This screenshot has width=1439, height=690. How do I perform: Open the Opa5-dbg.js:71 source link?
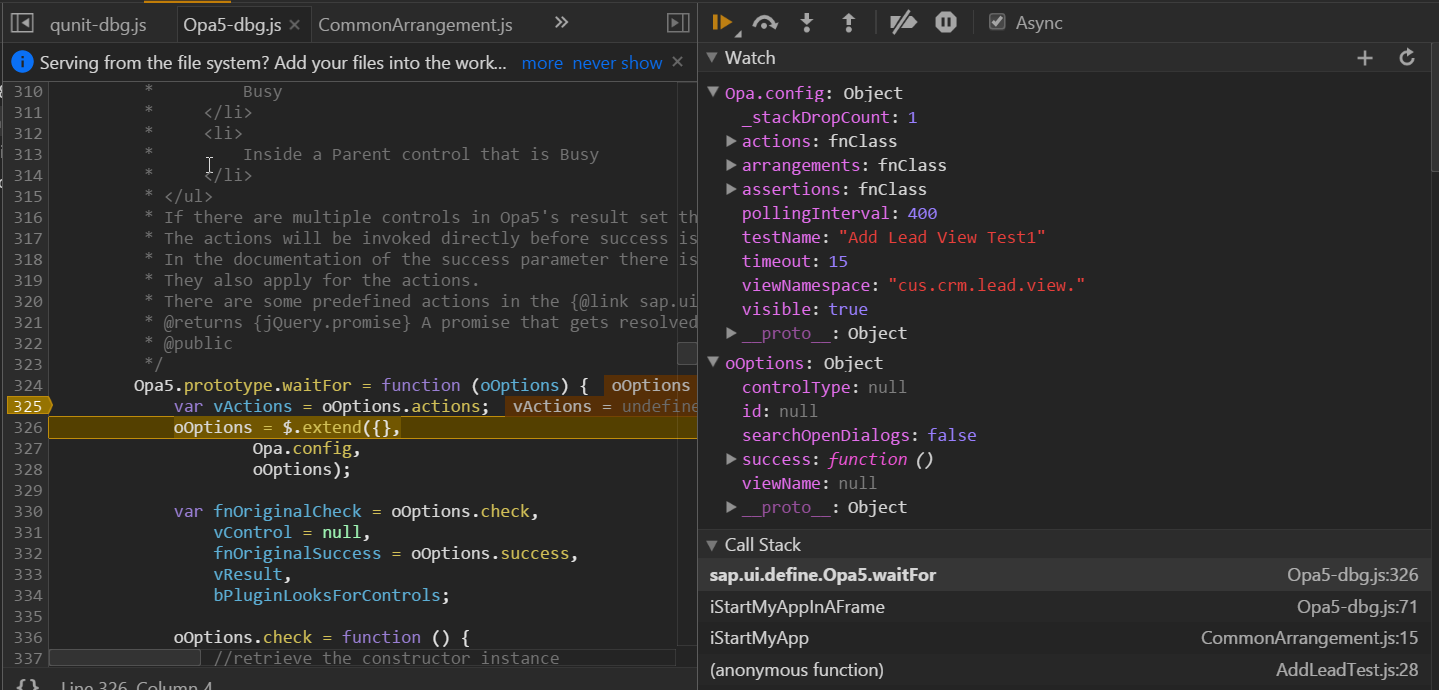(x=1358, y=607)
